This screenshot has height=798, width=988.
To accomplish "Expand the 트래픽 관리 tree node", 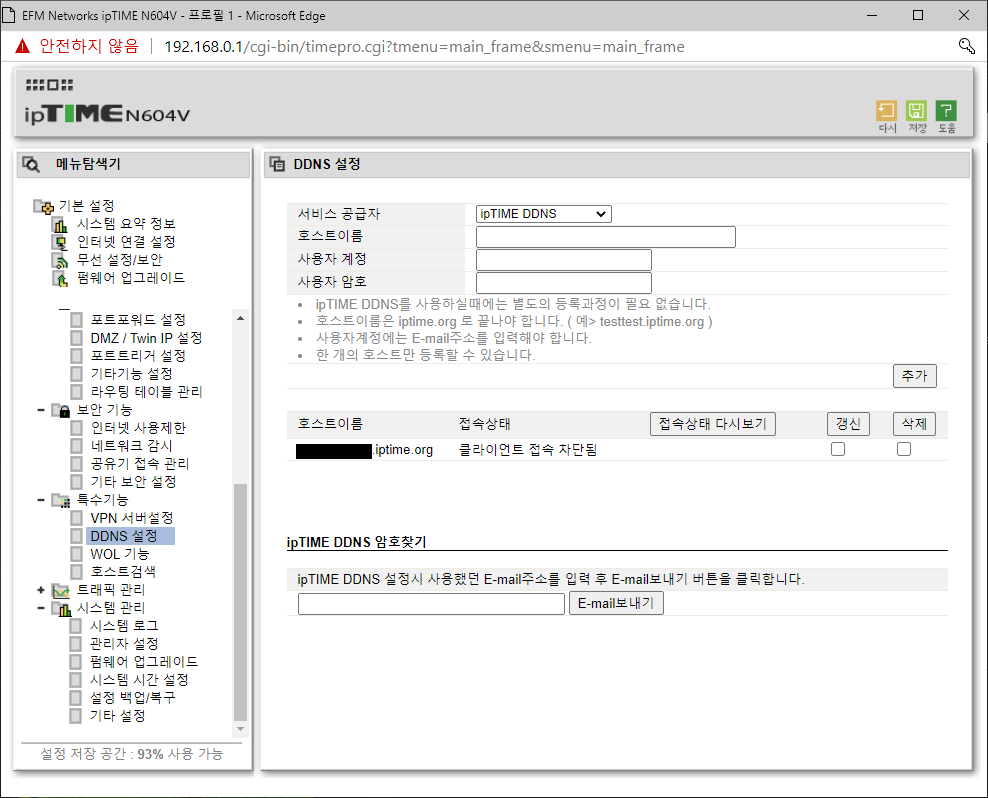I will point(41,591).
